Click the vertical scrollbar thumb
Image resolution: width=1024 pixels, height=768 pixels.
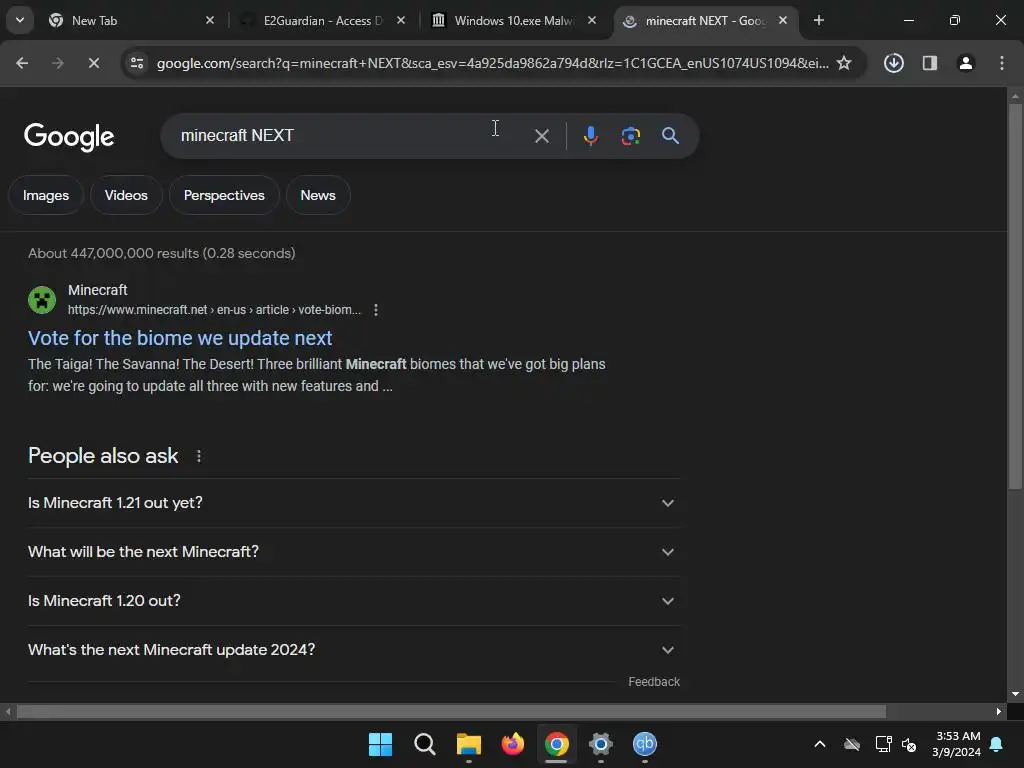1015,296
